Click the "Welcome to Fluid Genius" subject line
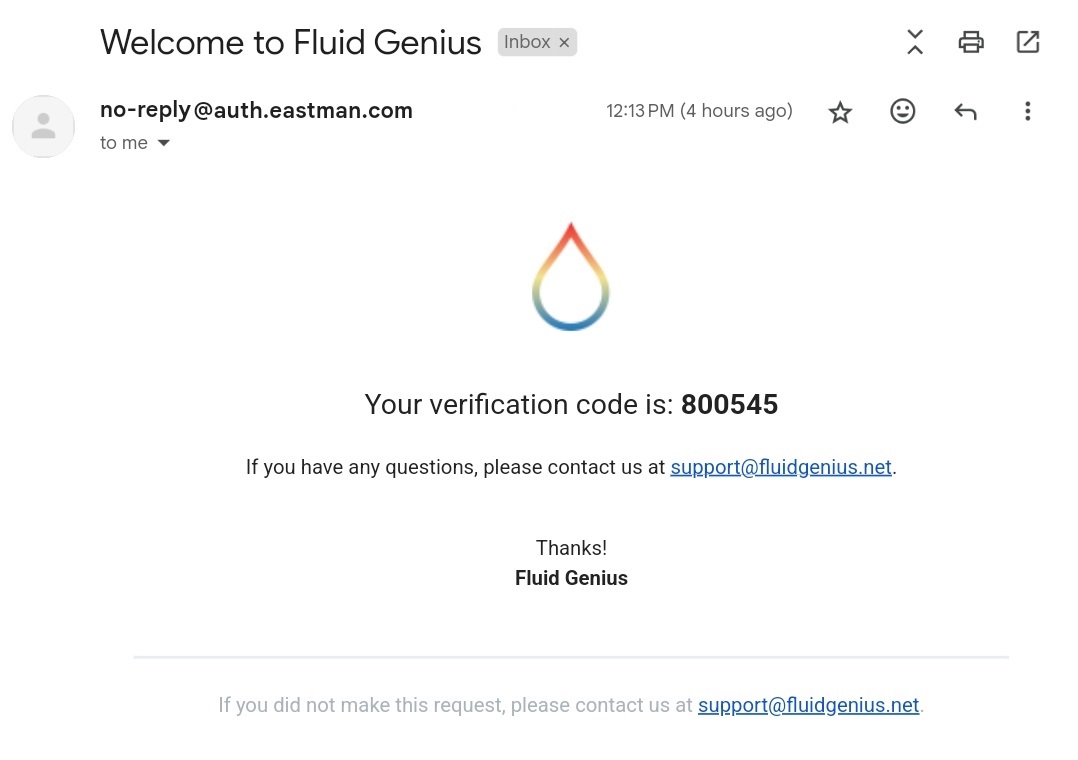Screen dimensions: 1078x760 (x=291, y=42)
